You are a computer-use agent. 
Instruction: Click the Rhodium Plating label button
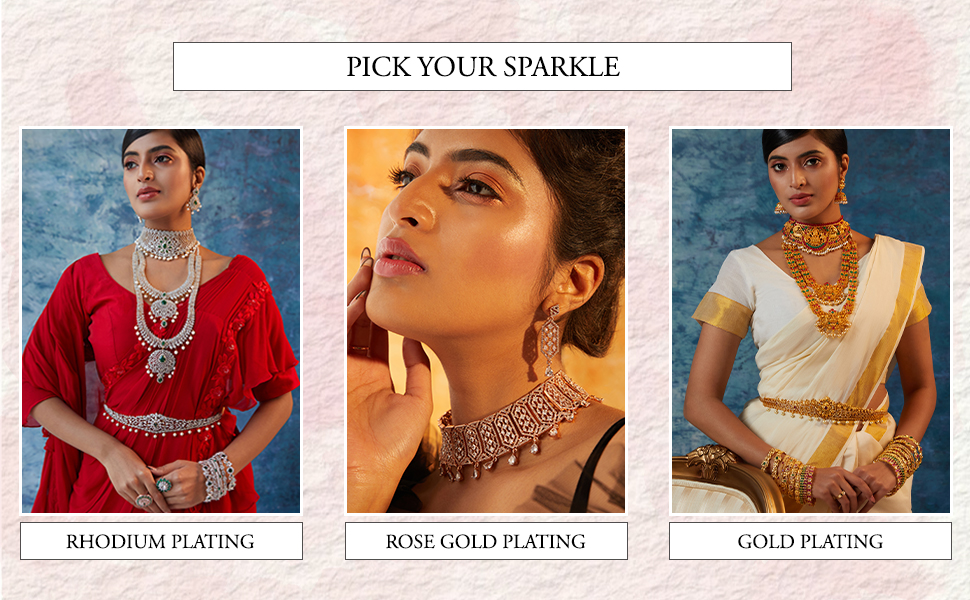click(x=161, y=541)
